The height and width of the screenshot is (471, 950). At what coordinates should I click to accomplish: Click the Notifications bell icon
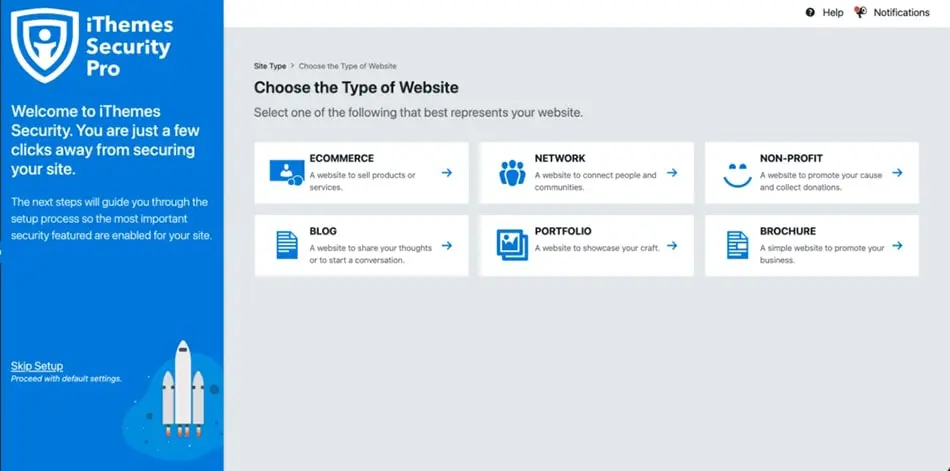coord(860,12)
